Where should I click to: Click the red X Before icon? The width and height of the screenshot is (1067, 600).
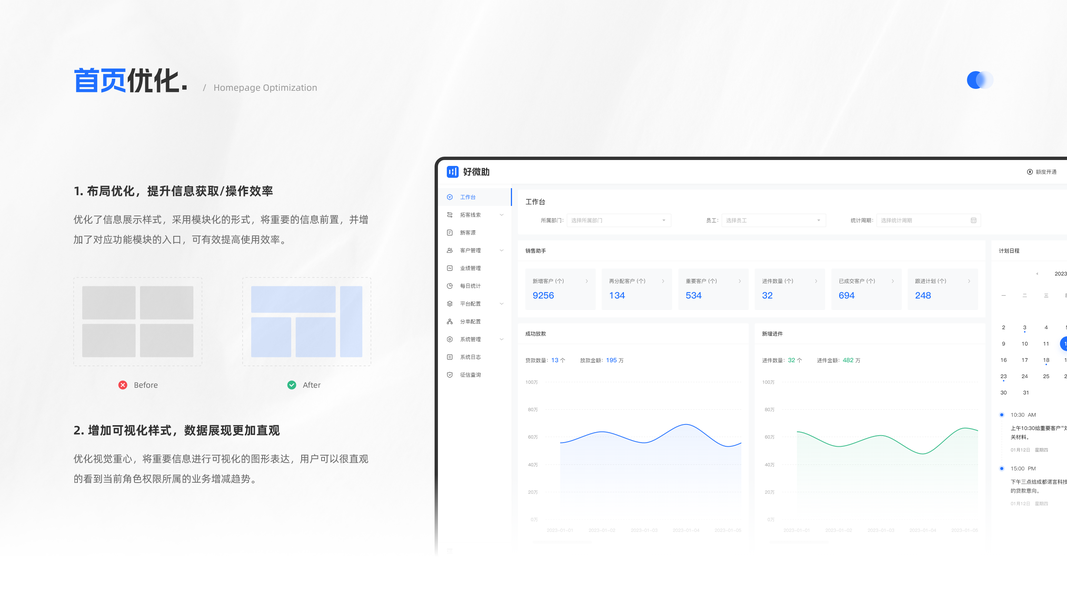pyautogui.click(x=122, y=385)
